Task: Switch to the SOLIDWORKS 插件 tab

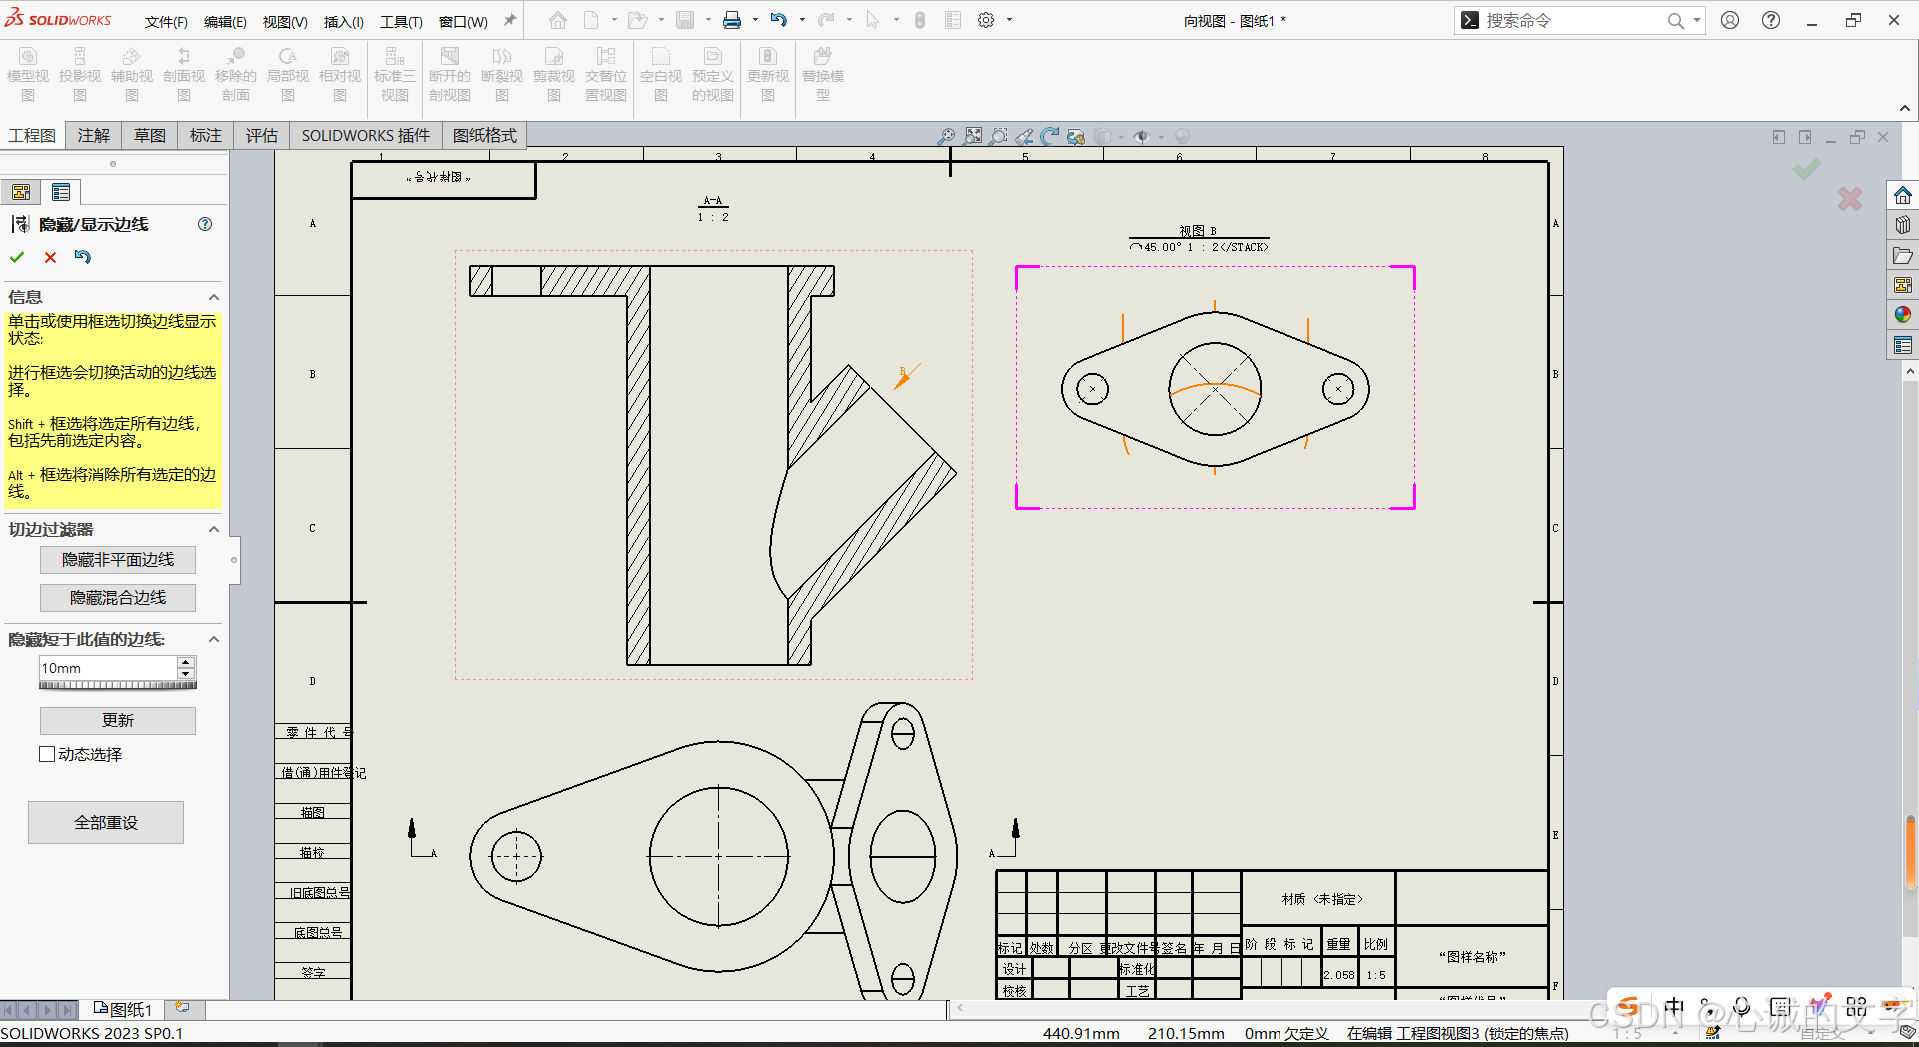Action: [x=366, y=135]
